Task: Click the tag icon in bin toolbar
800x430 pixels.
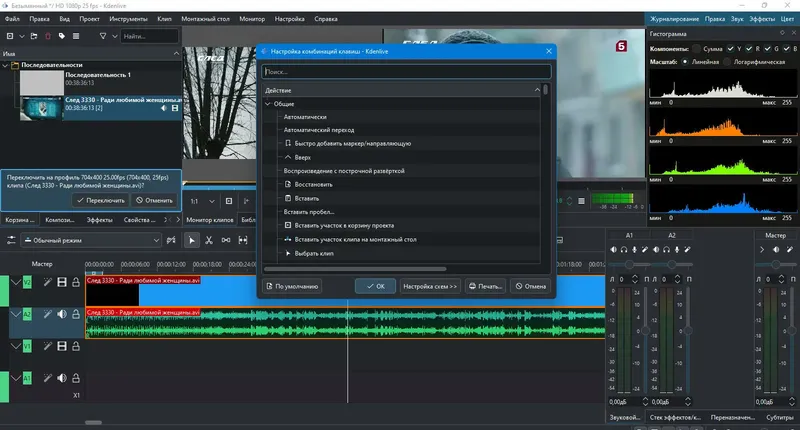Action: pos(64,36)
